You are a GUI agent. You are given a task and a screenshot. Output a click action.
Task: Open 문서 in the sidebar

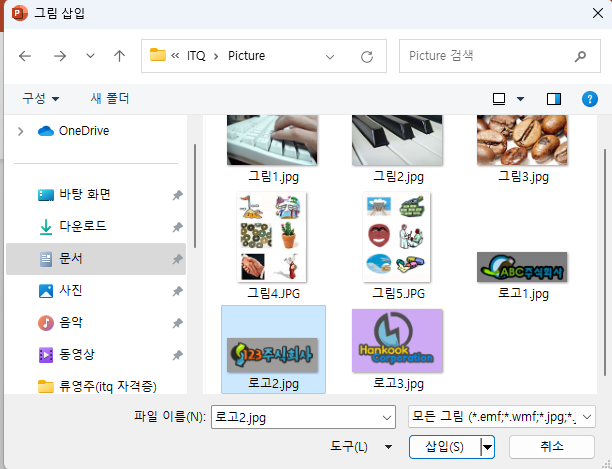96,259
